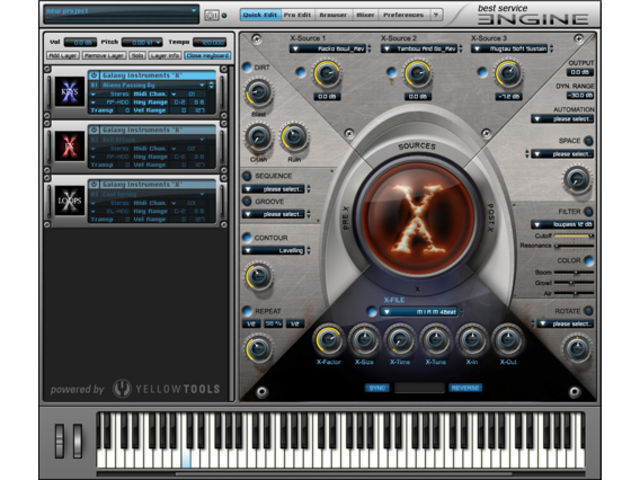Toggle the X-FILE LED

(x=372, y=312)
